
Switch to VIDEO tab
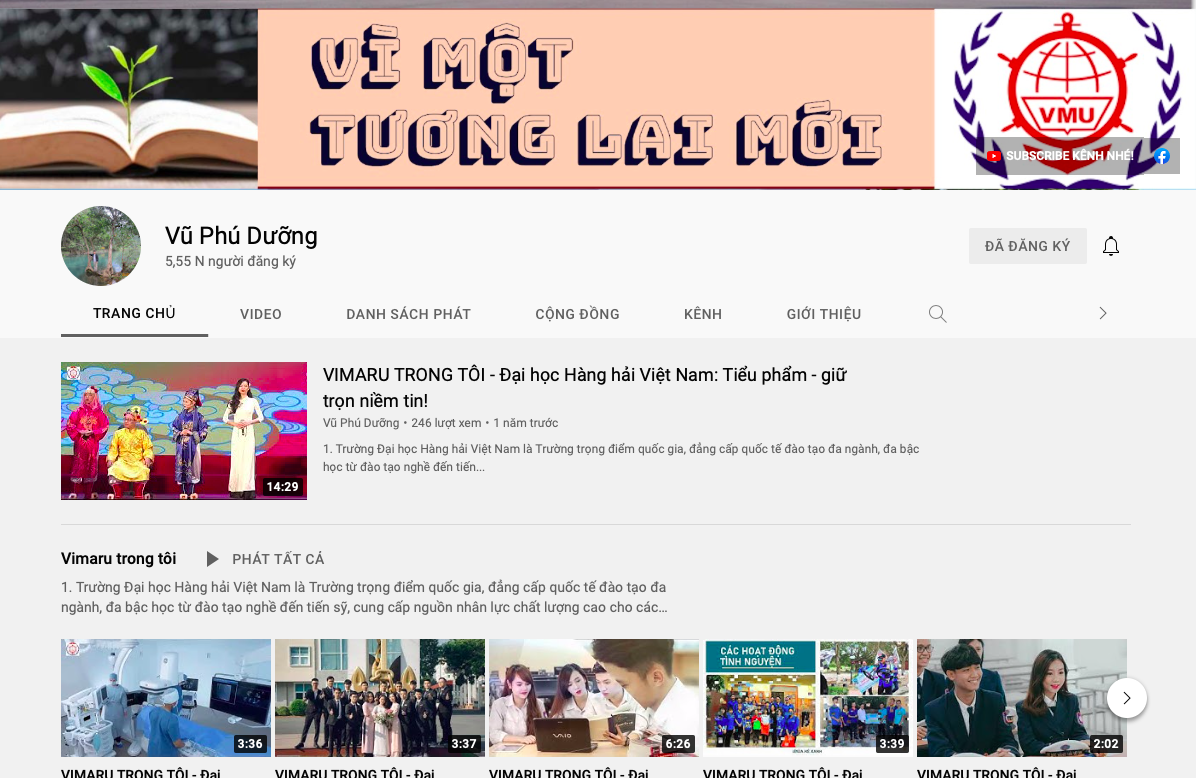[x=261, y=313]
